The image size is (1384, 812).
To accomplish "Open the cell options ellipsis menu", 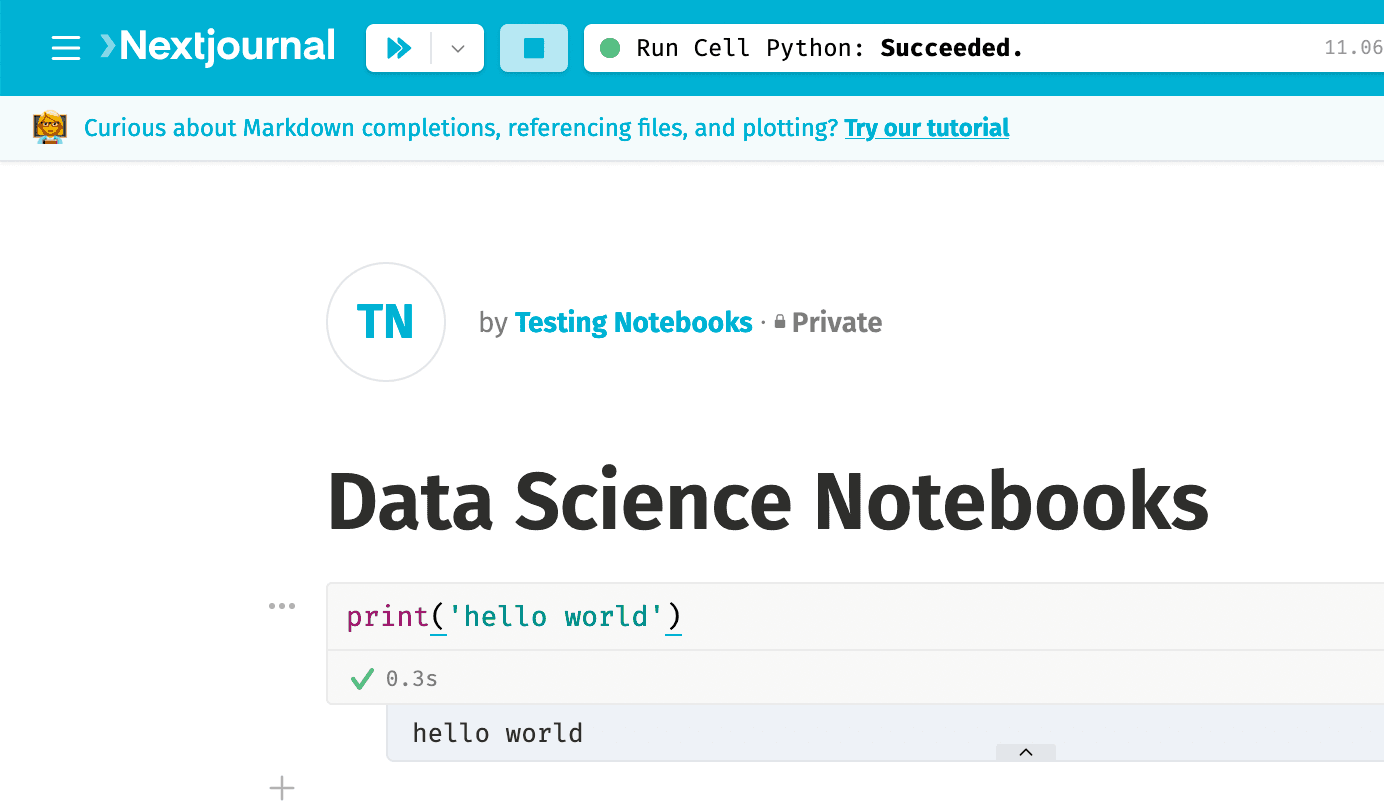I will pyautogui.click(x=282, y=604).
